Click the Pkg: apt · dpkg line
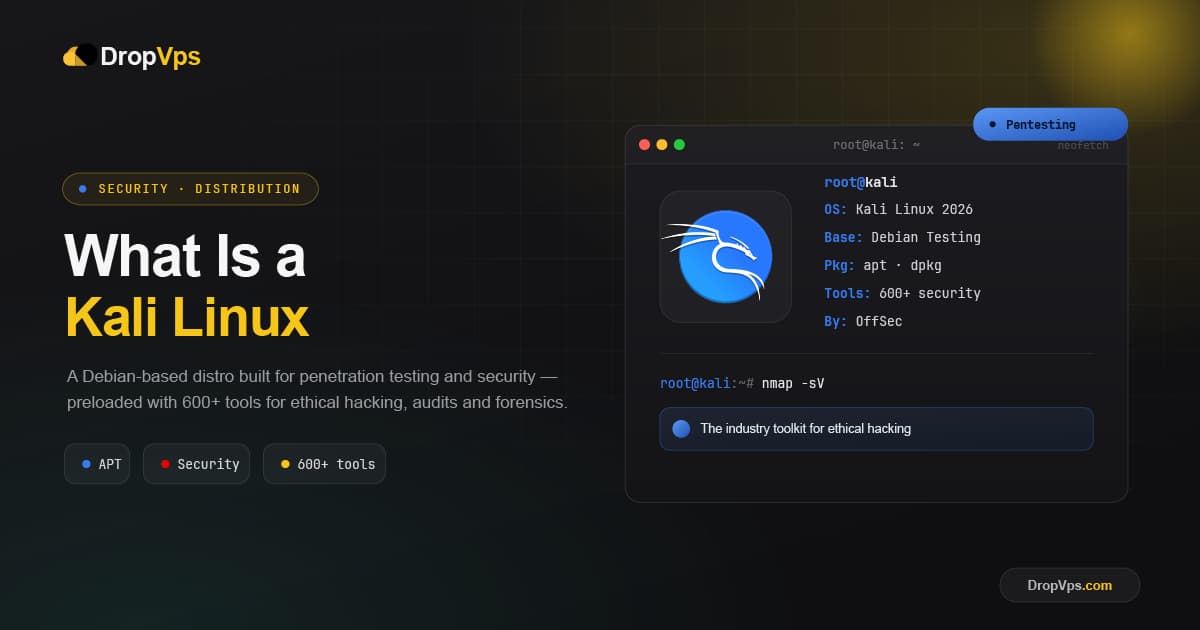The image size is (1200, 630). [883, 266]
